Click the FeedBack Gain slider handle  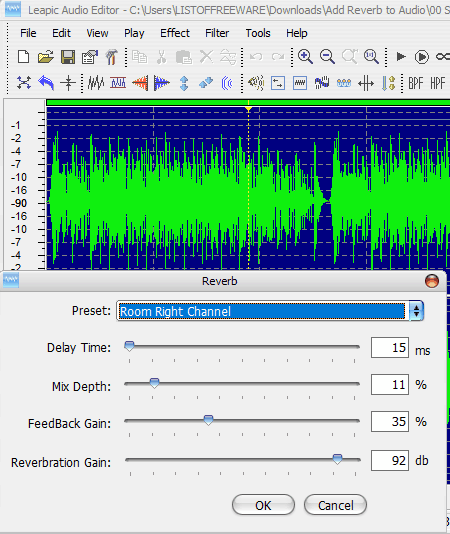coord(208,420)
